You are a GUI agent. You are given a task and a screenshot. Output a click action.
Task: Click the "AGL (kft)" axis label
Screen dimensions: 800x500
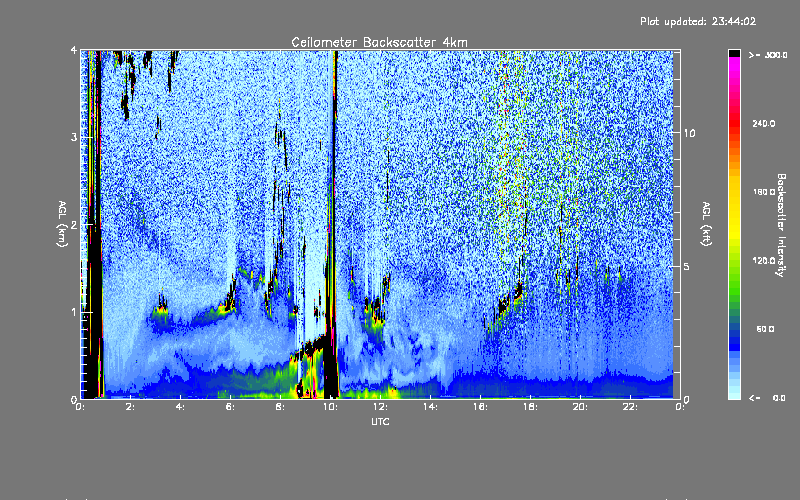tap(706, 223)
